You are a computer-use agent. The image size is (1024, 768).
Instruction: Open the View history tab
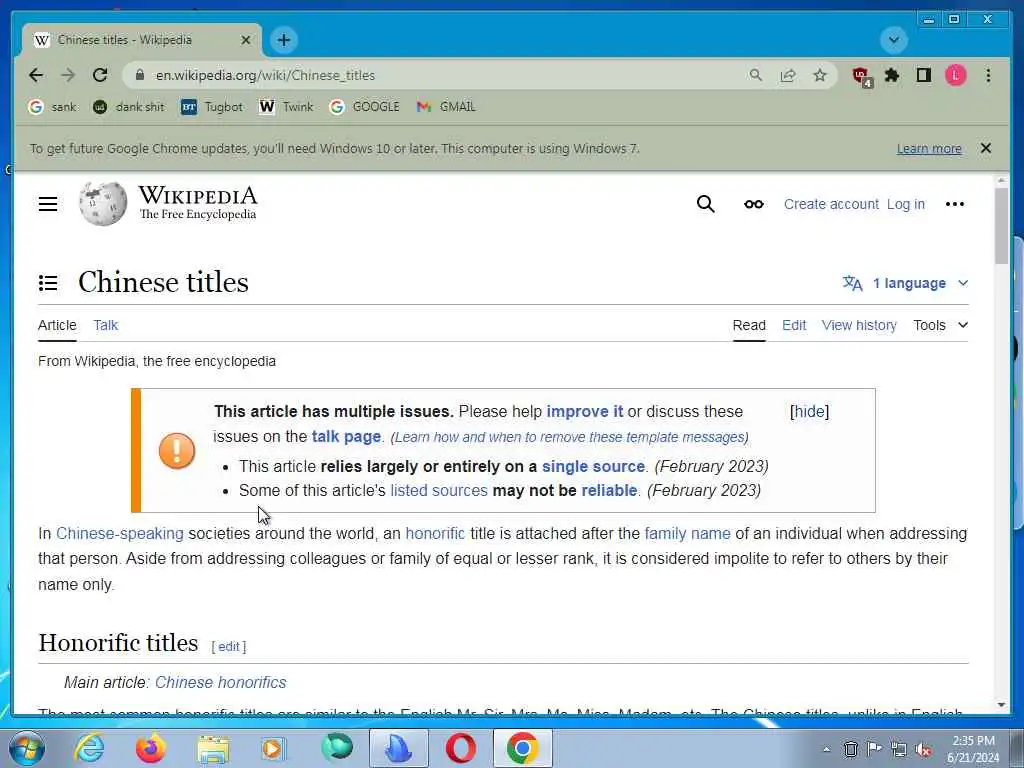point(859,325)
